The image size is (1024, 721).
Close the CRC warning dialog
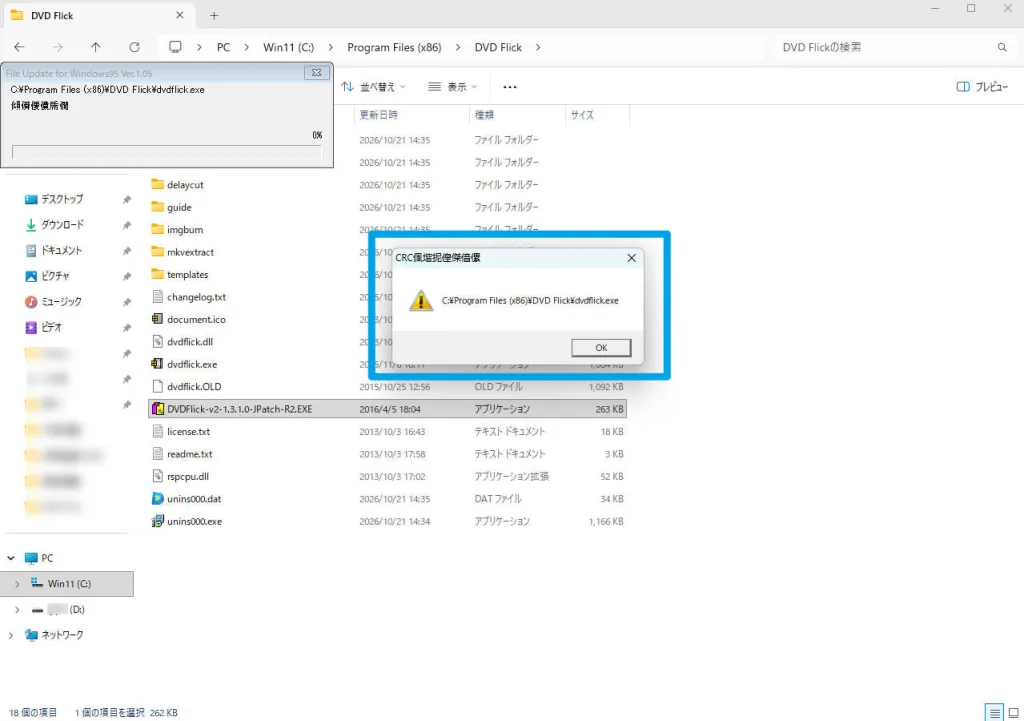(631, 258)
